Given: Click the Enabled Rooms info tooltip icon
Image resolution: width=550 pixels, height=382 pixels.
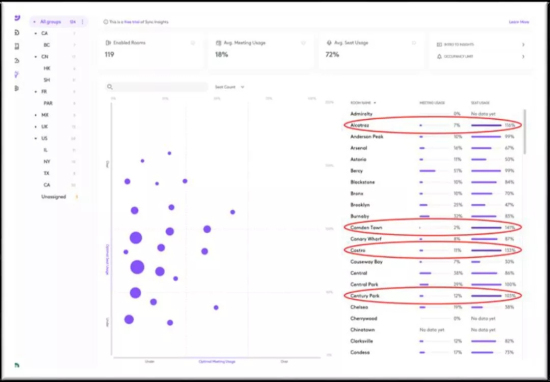Looking at the screenshot, I should (x=193, y=43).
